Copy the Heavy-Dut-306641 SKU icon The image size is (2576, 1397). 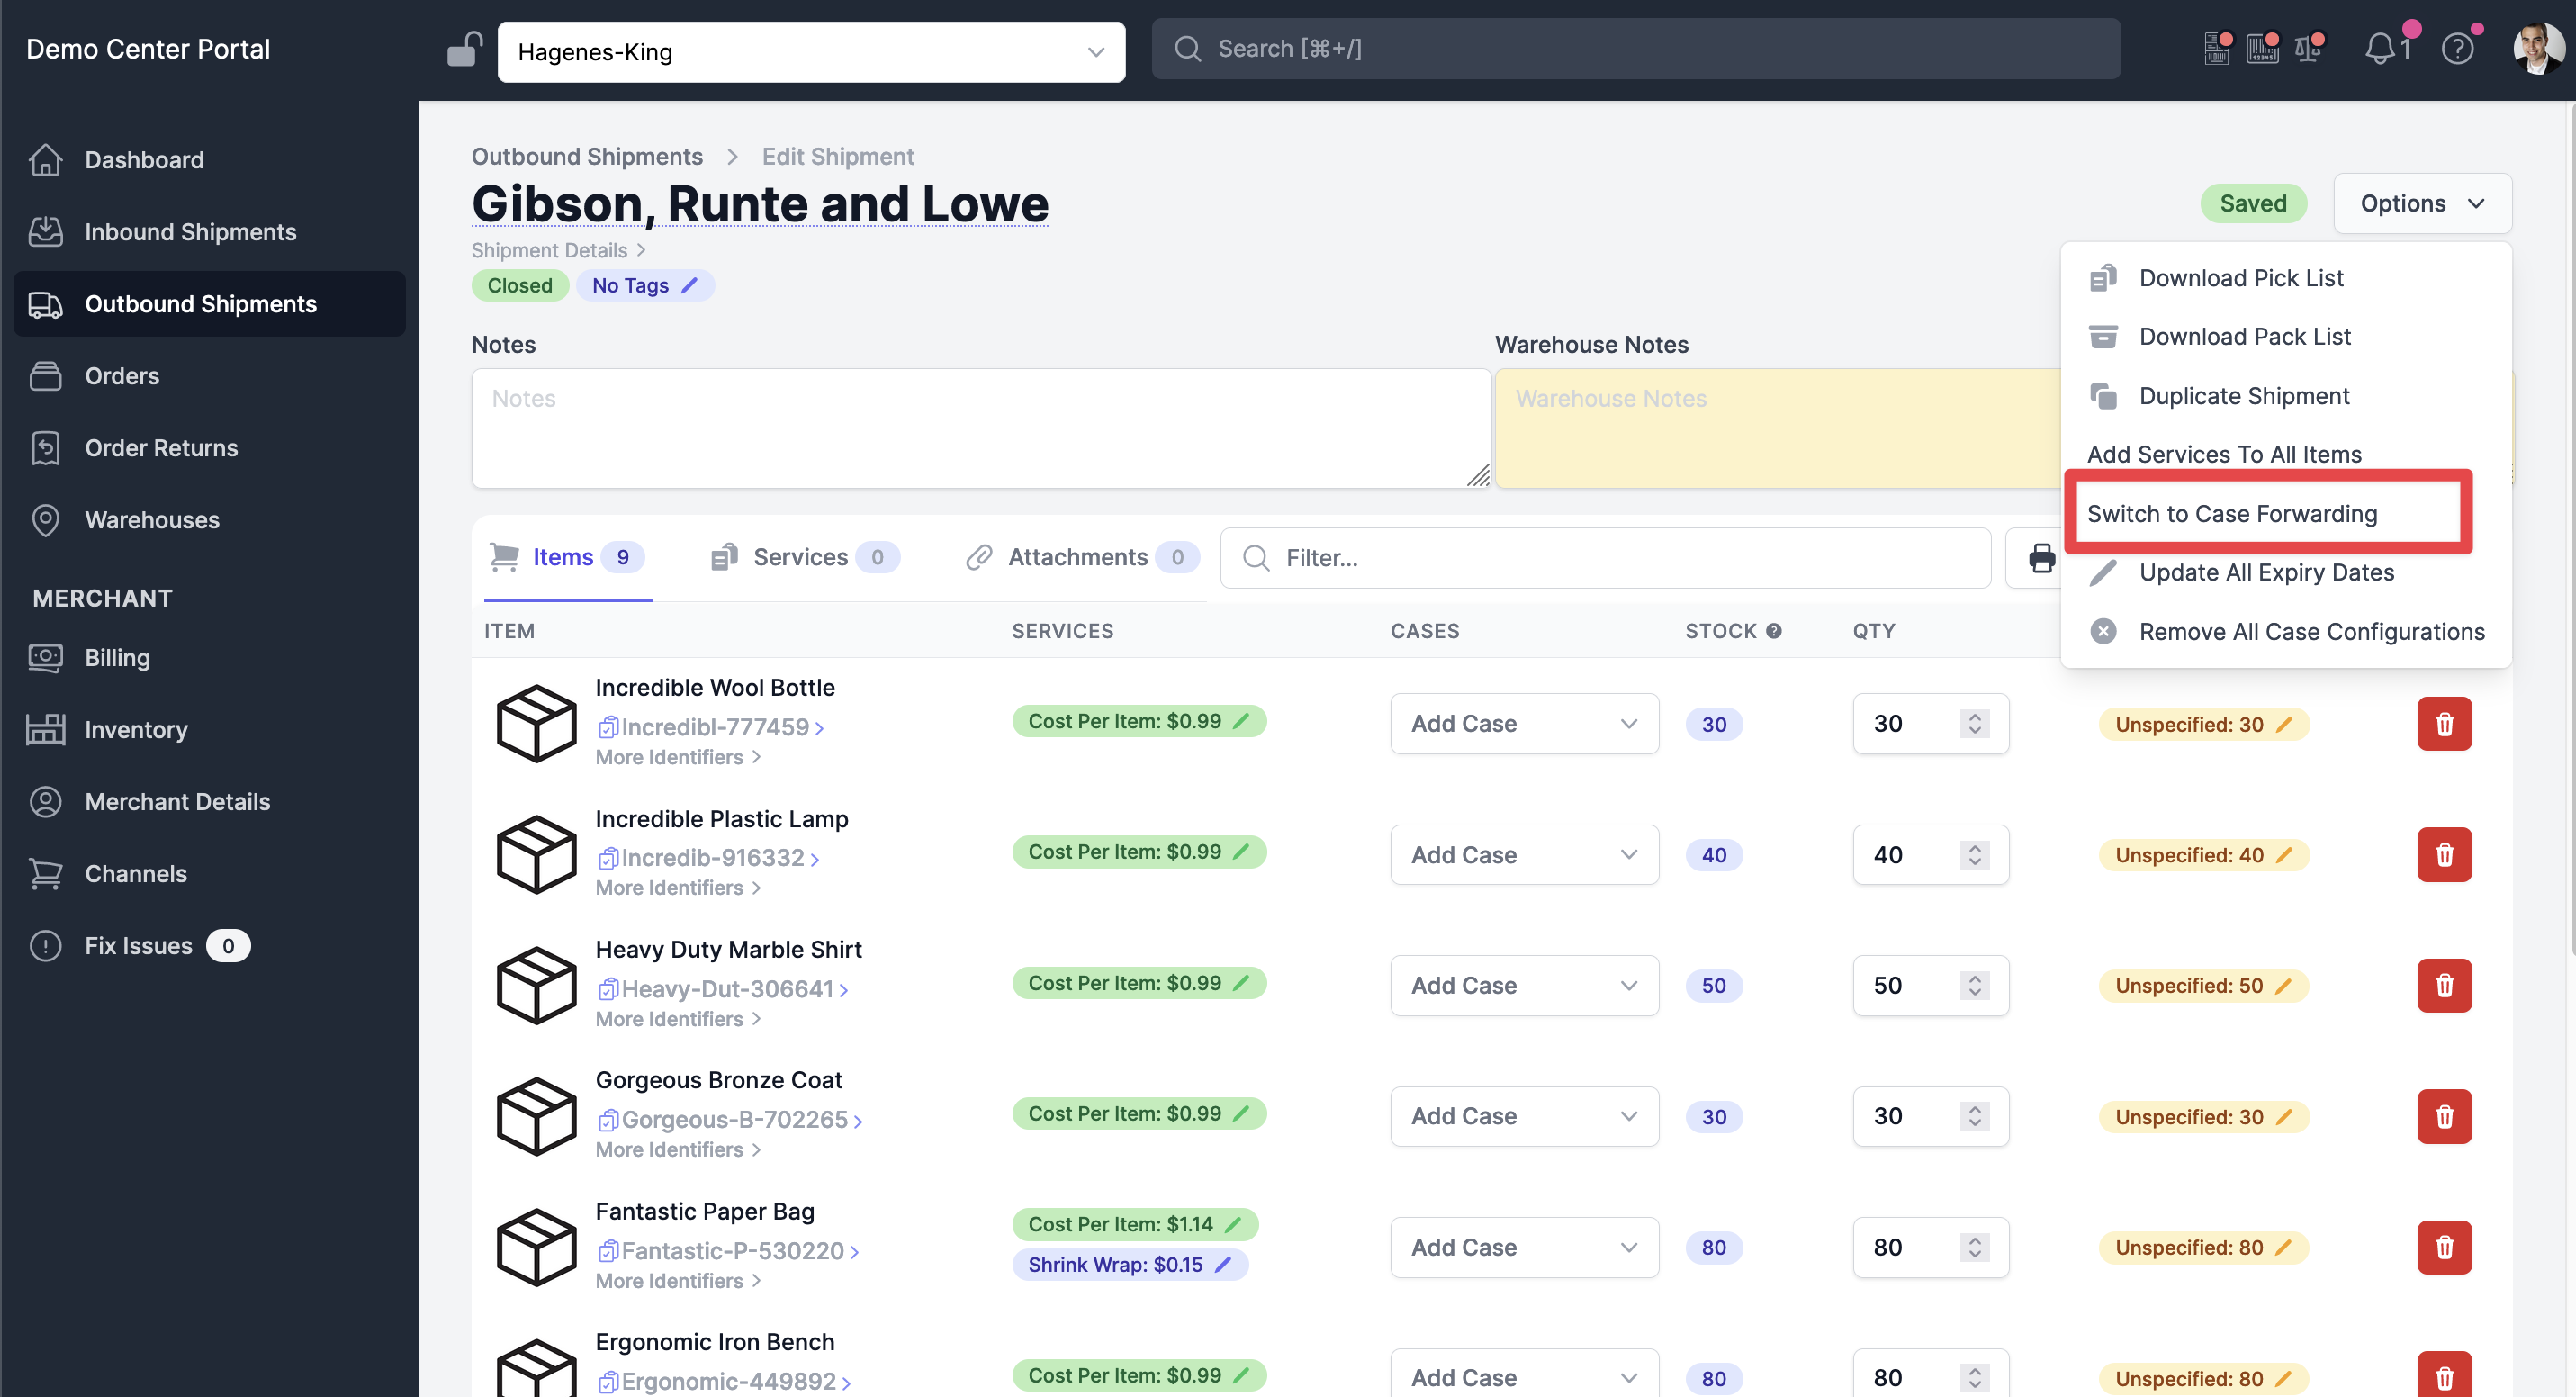click(607, 990)
